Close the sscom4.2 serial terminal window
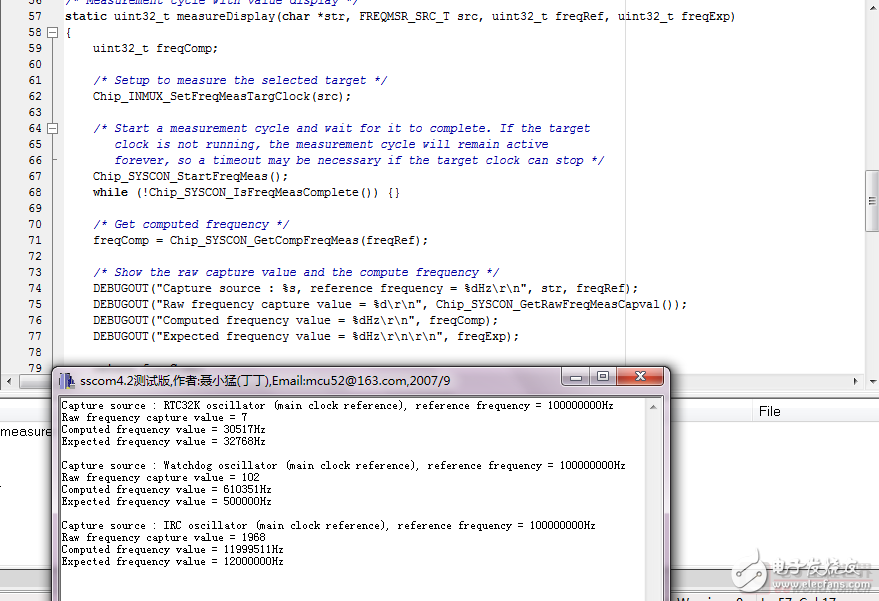The height and width of the screenshot is (601, 879). (x=640, y=377)
